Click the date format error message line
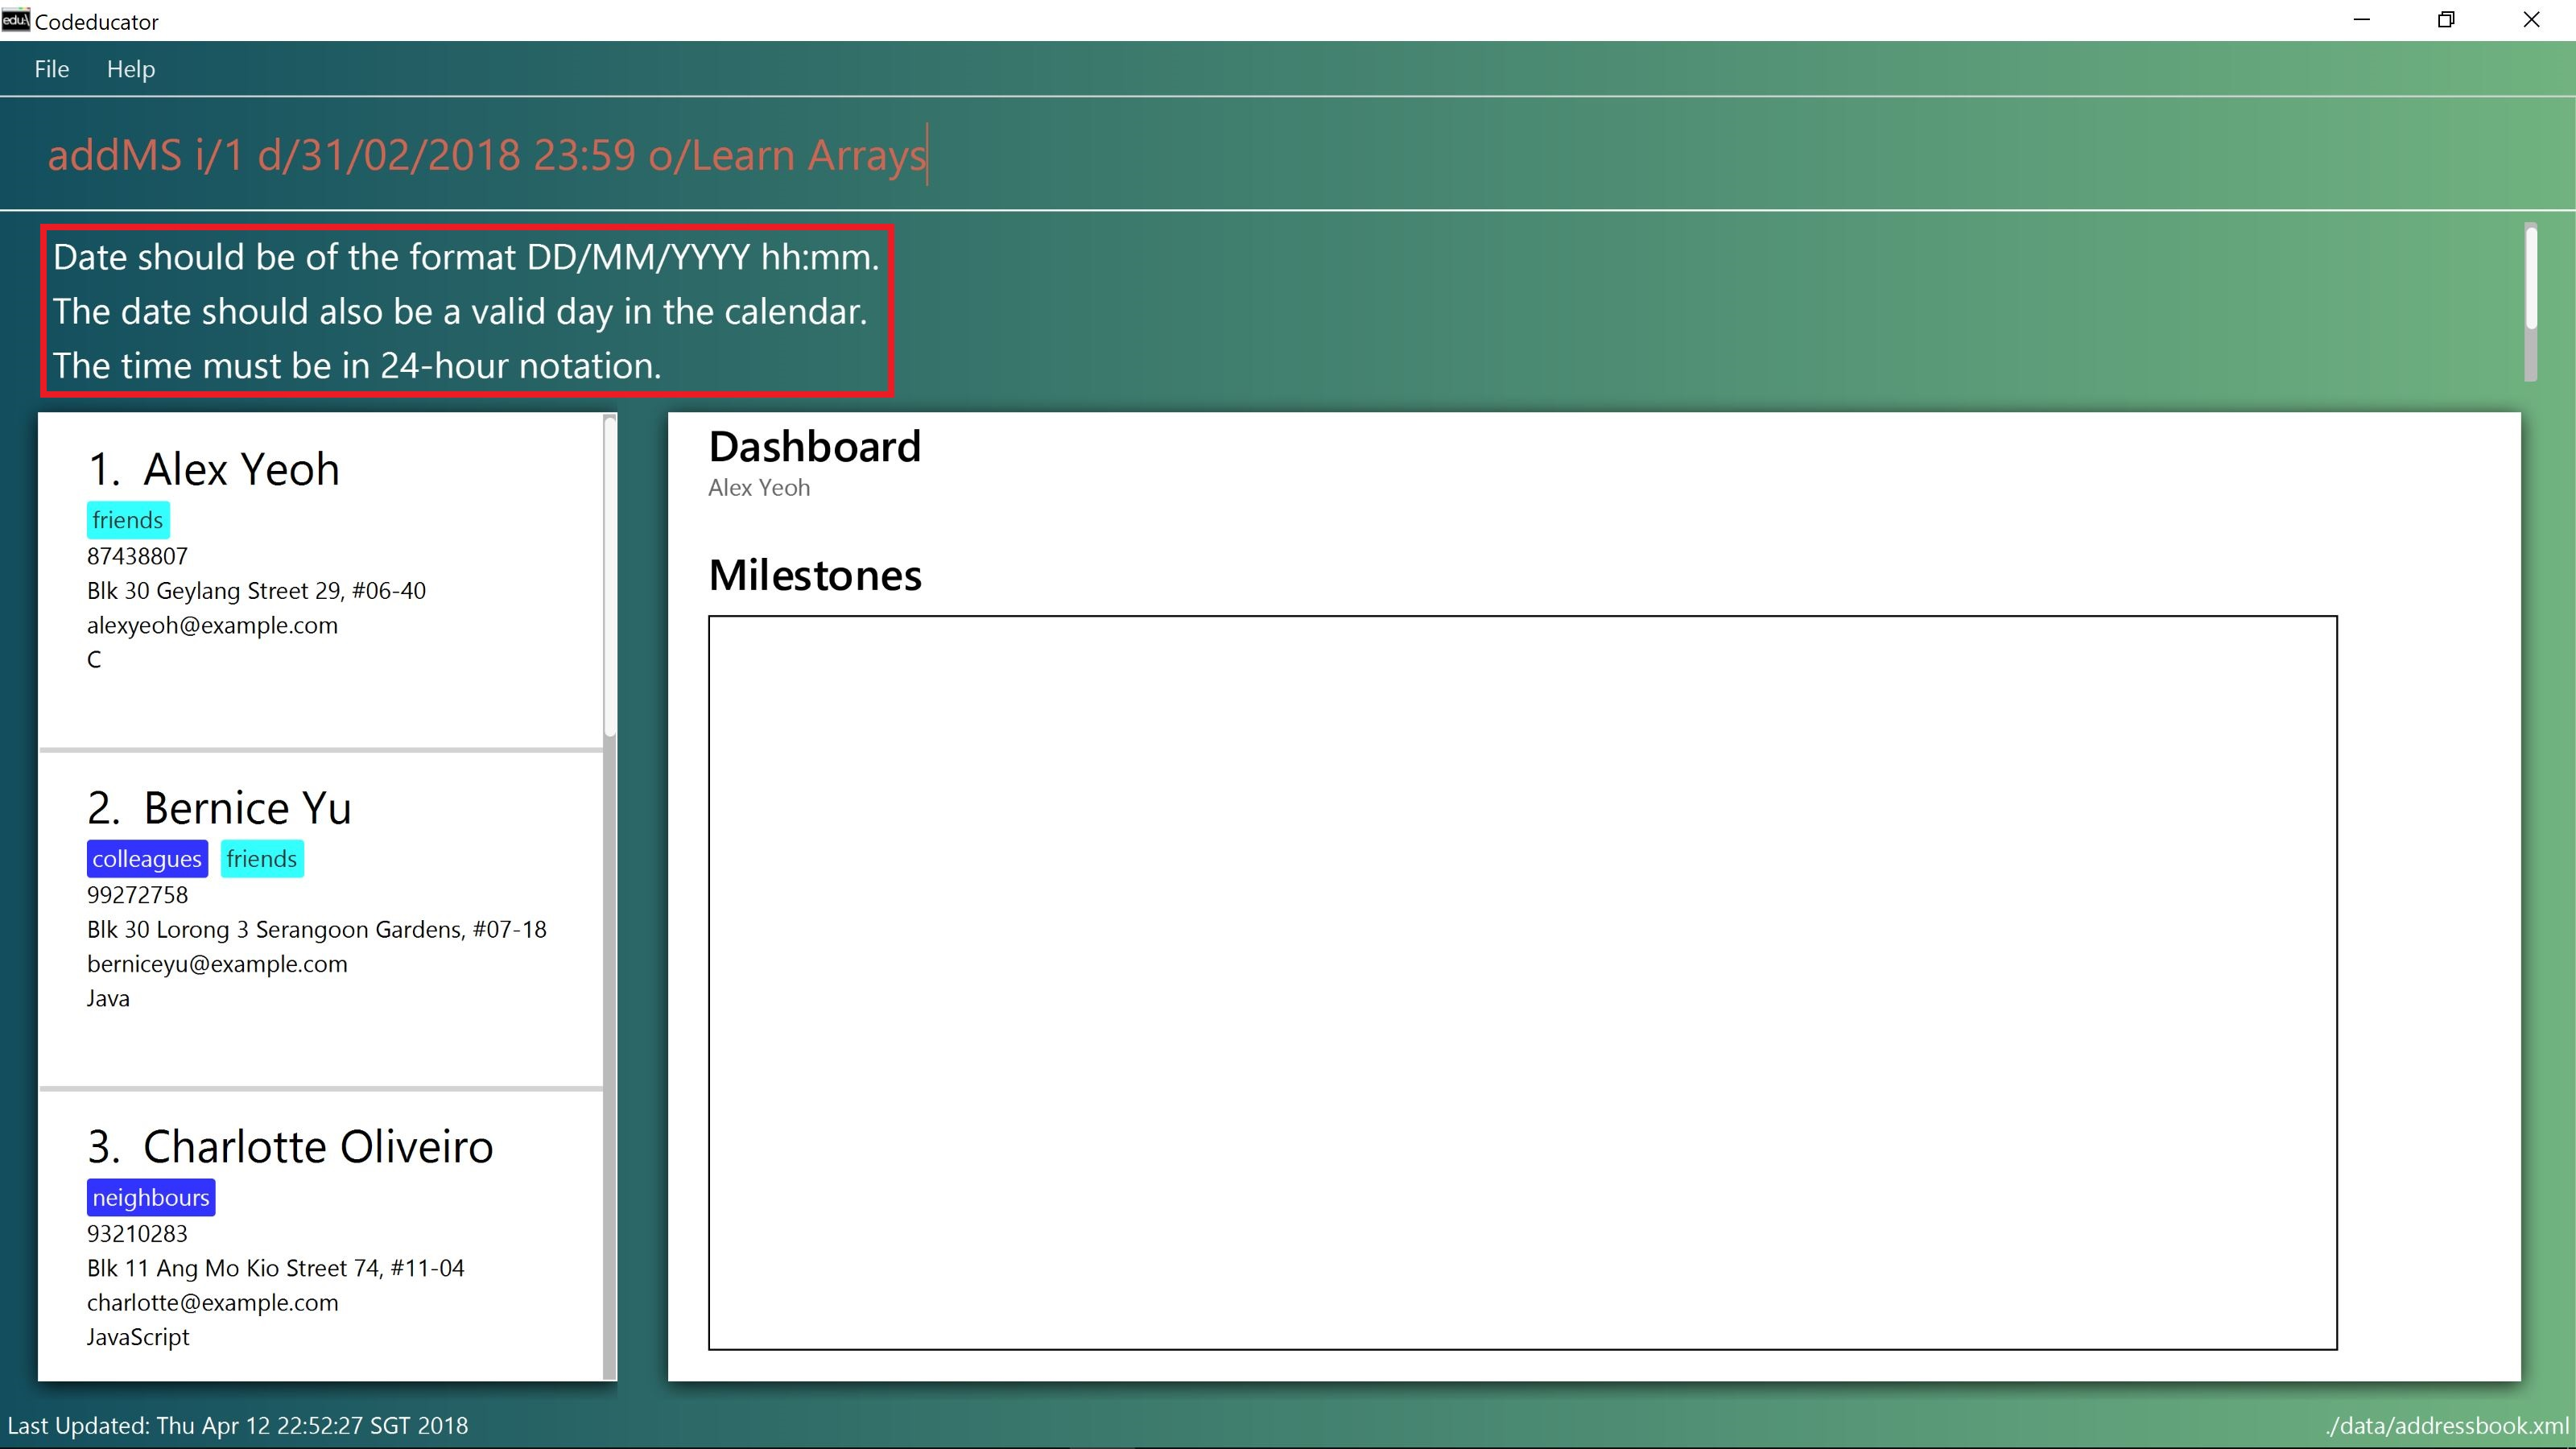This screenshot has height=1449, width=2576. tap(466, 257)
